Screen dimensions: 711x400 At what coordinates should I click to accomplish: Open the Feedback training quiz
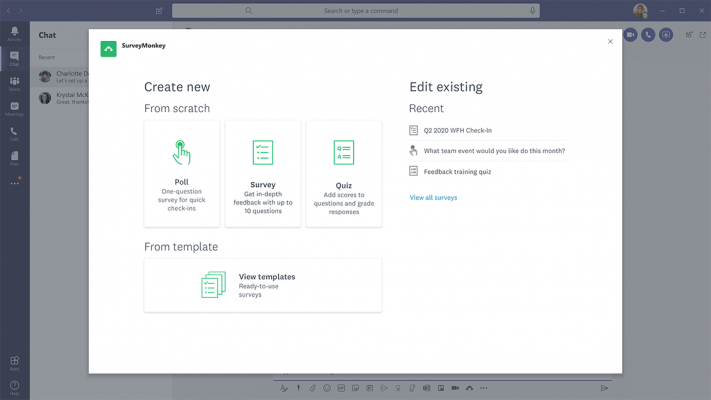coord(487,171)
